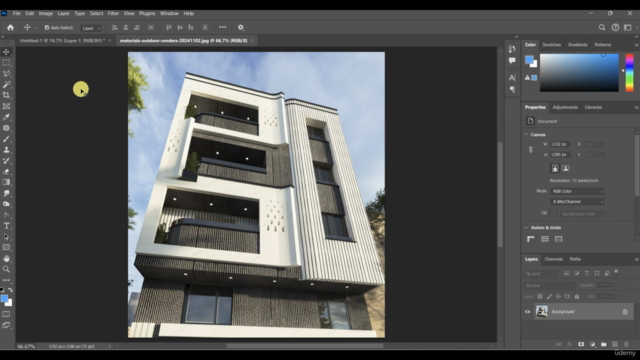
Task: Select the Blur tool
Action: click(6, 193)
